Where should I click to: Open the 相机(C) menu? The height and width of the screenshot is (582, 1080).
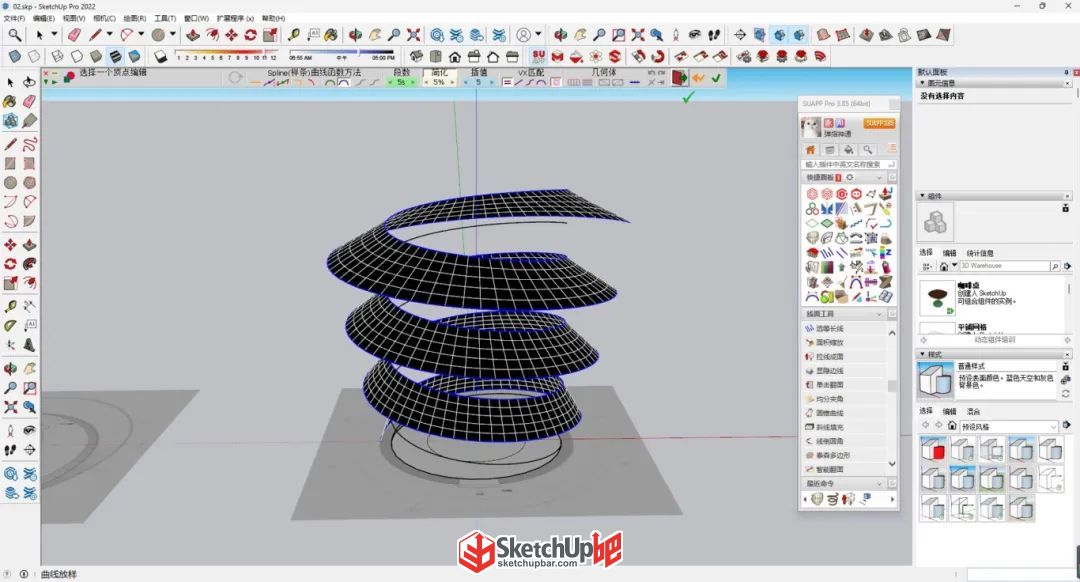pos(105,19)
